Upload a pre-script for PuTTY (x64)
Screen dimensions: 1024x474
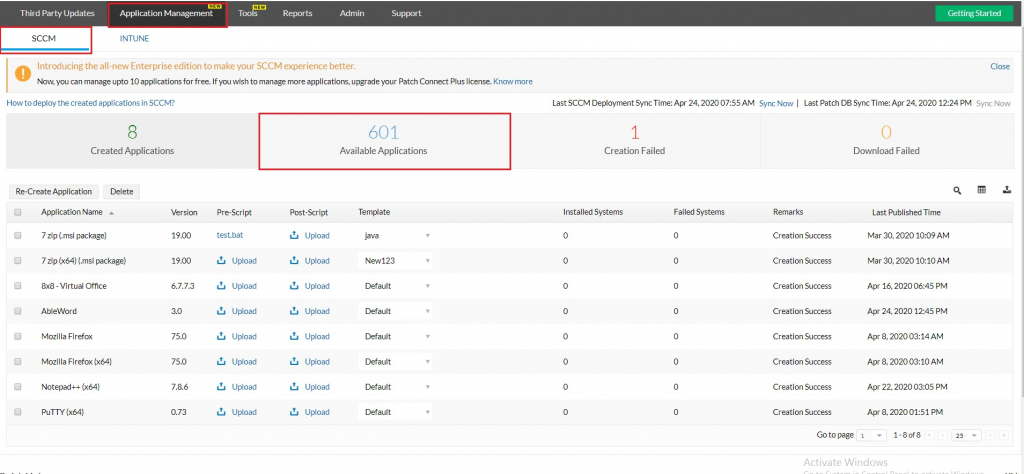tap(236, 412)
